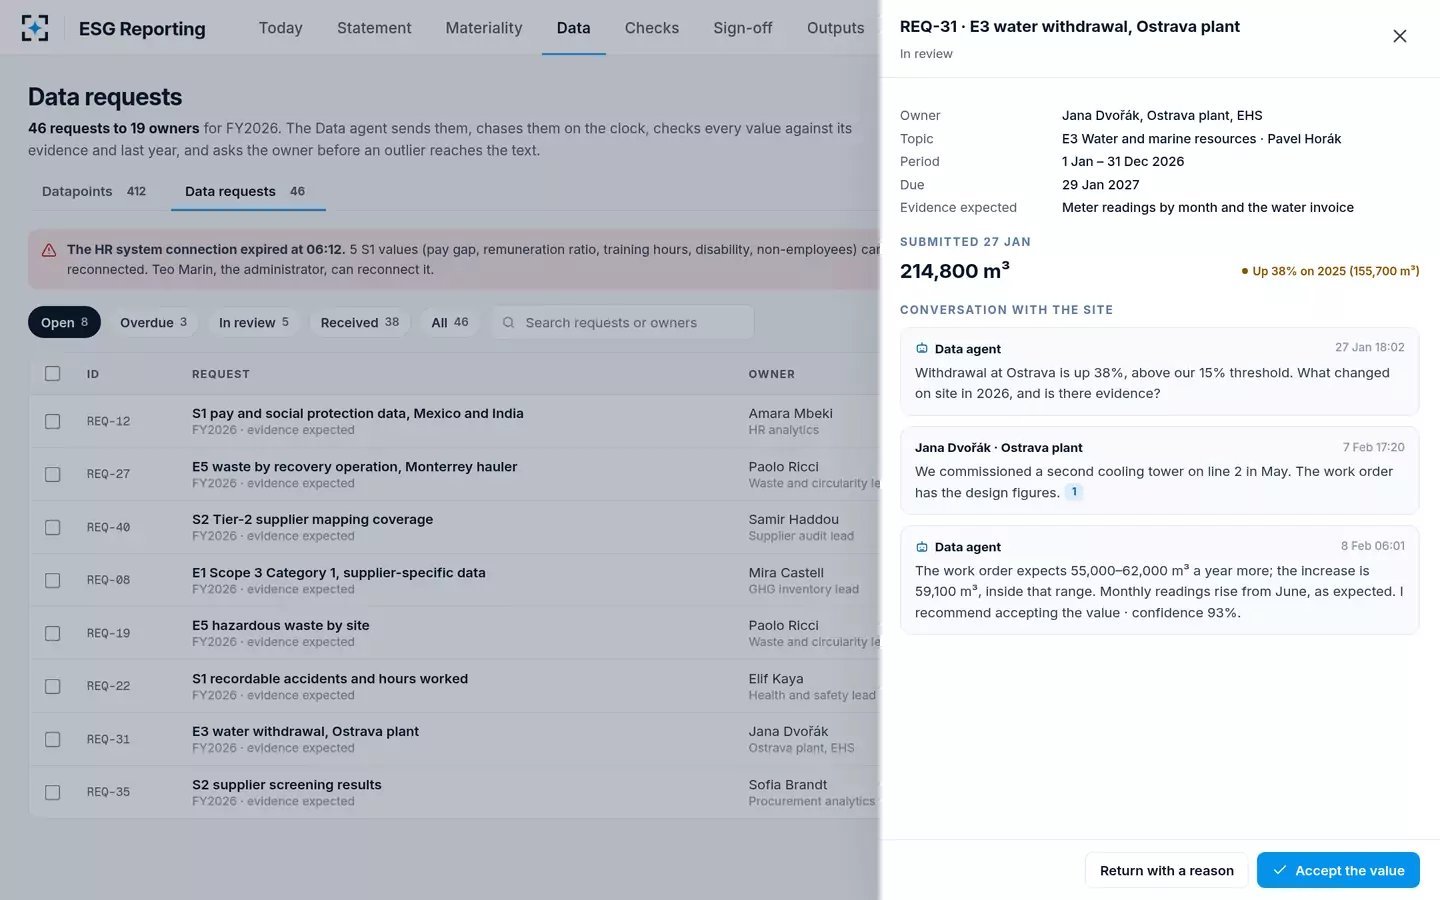Click the search magnifier icon
The width and height of the screenshot is (1440, 900).
click(x=508, y=323)
